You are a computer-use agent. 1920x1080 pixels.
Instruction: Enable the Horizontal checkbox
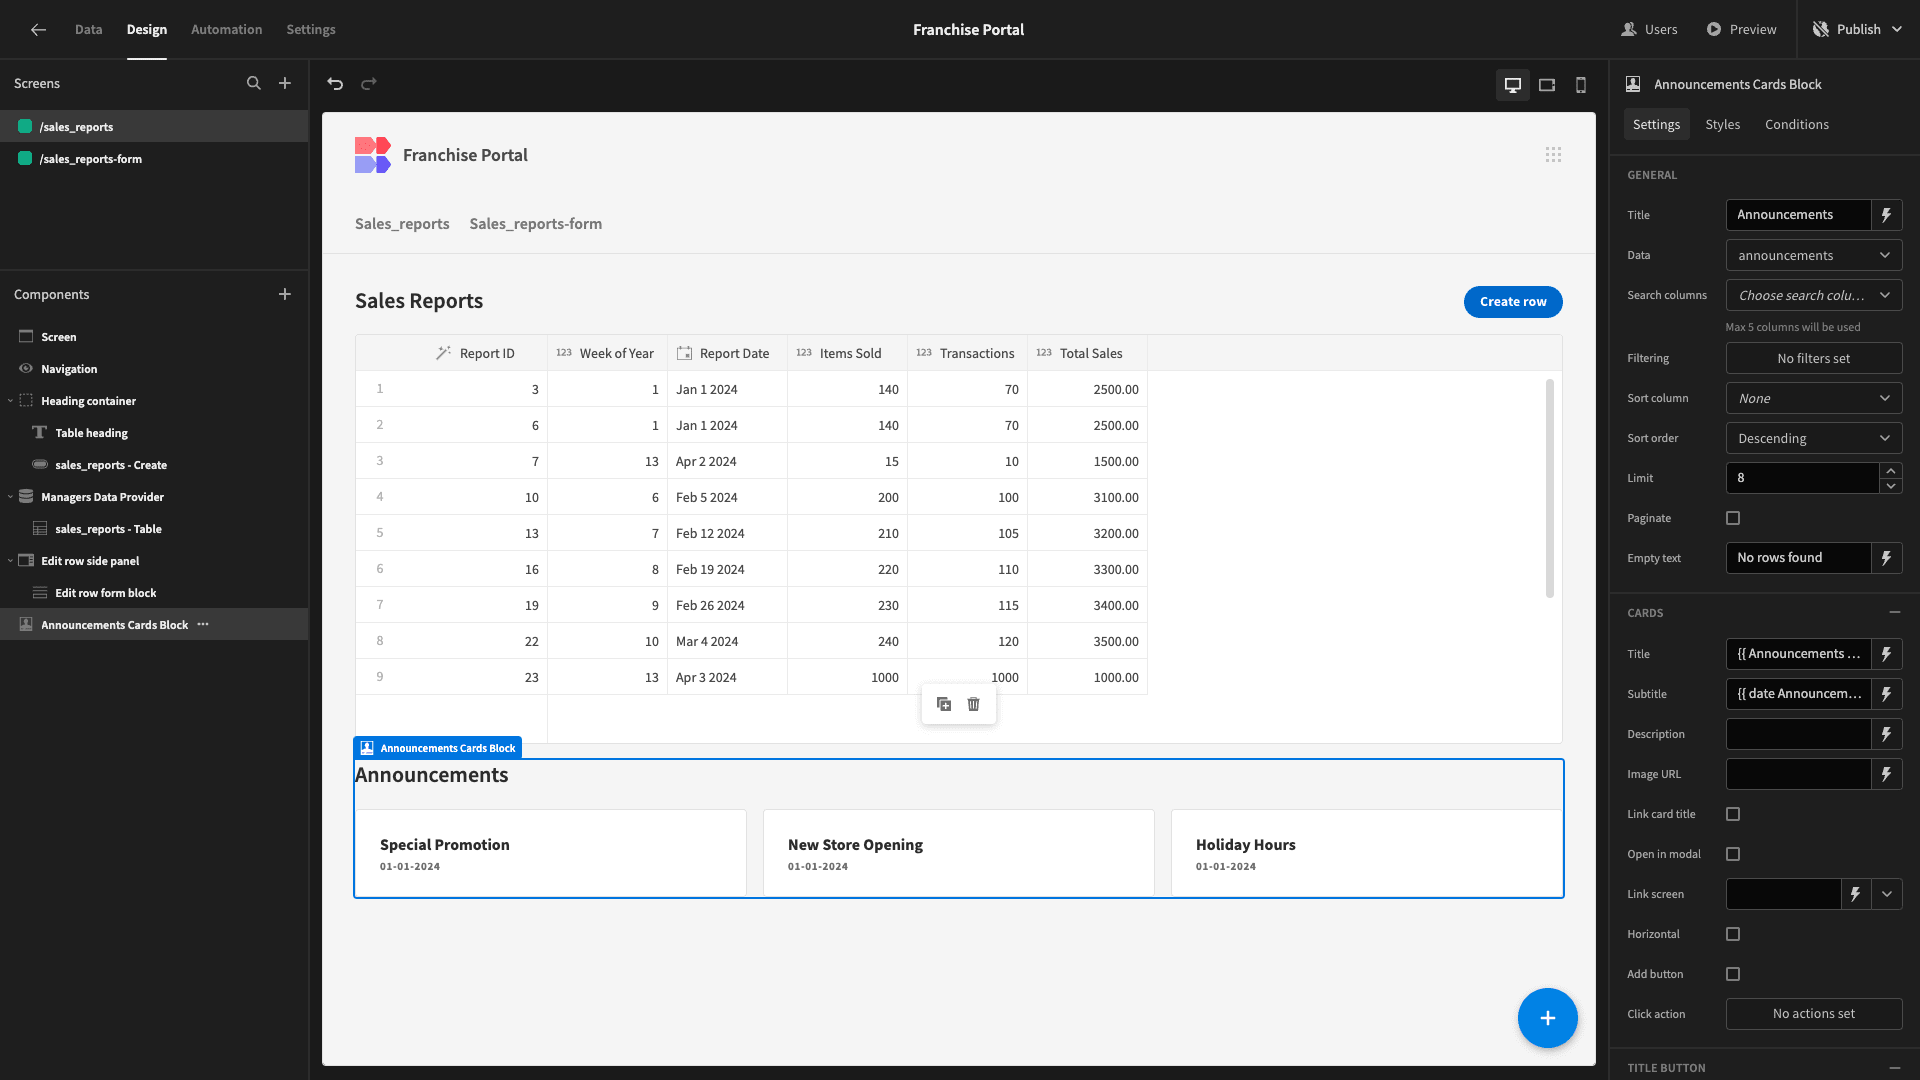pyautogui.click(x=1733, y=934)
